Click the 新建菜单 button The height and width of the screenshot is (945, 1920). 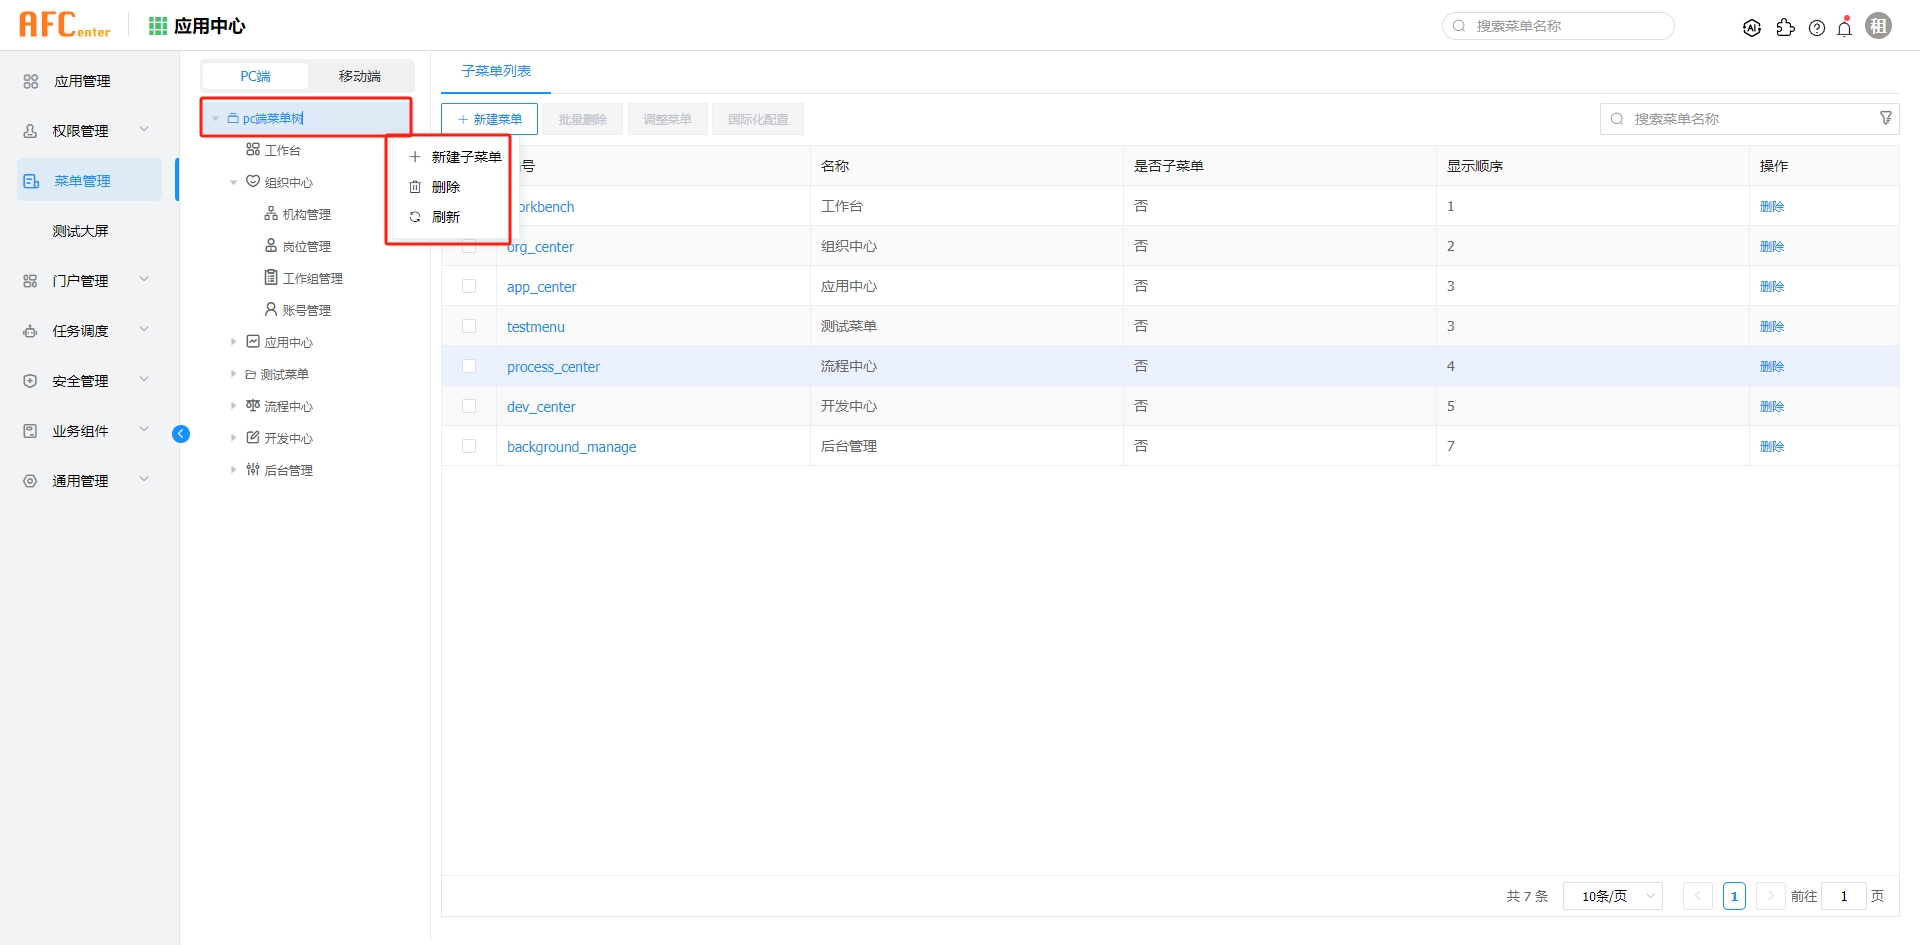click(x=489, y=118)
